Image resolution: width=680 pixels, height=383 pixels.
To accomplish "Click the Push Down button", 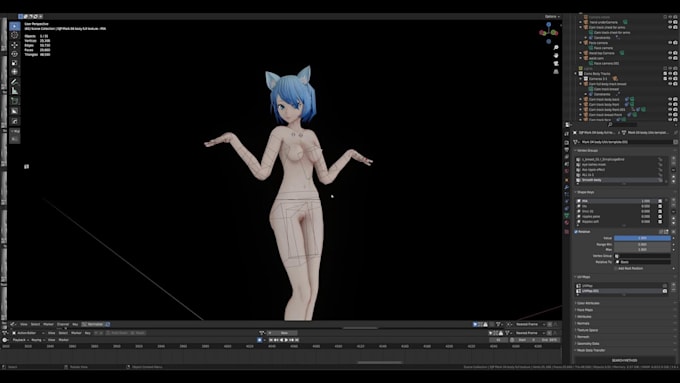I will [x=119, y=333].
